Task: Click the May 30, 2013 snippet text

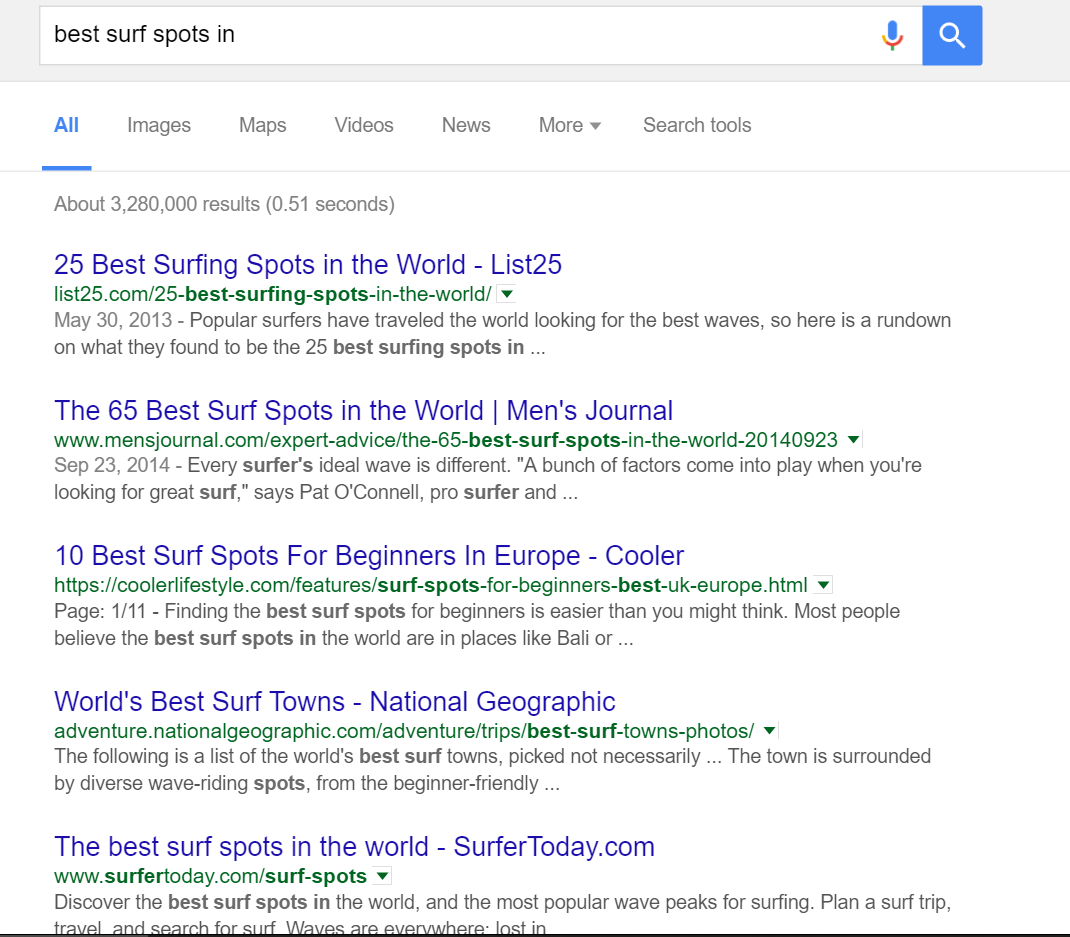Action: point(502,334)
